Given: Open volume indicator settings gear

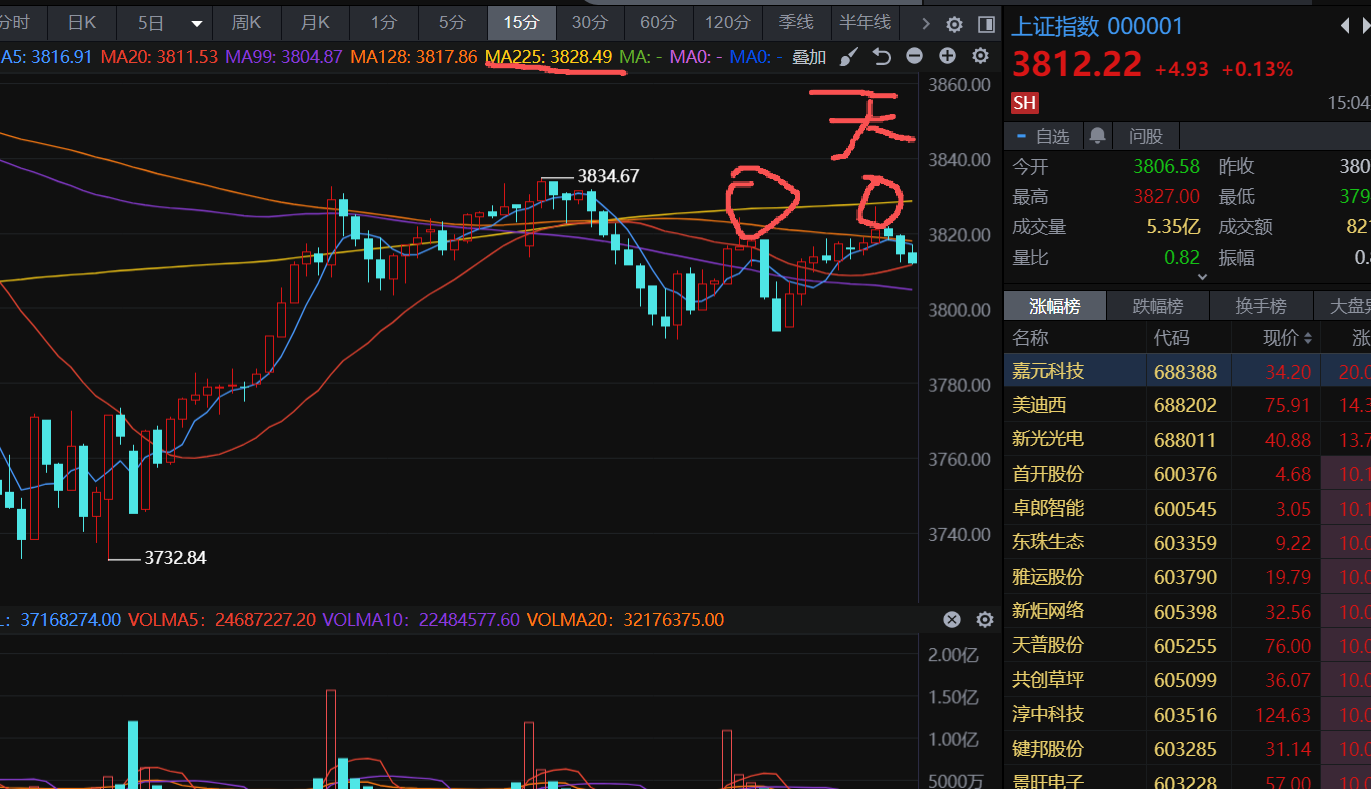Looking at the screenshot, I should pyautogui.click(x=984, y=620).
